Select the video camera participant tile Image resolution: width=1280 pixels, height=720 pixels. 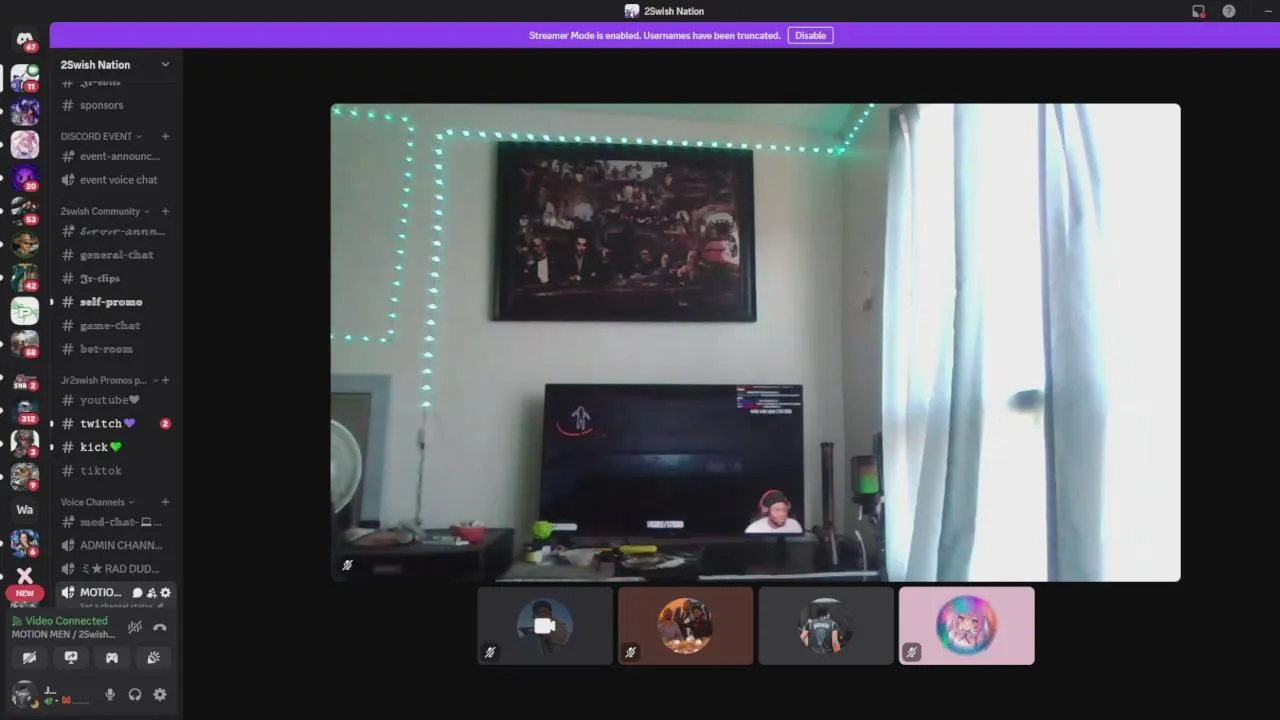click(545, 626)
